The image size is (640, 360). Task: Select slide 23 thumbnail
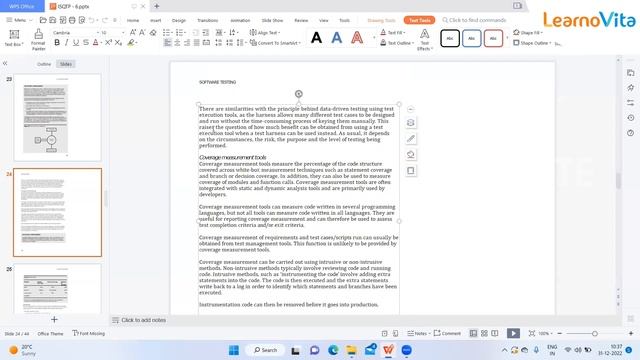pos(57,118)
